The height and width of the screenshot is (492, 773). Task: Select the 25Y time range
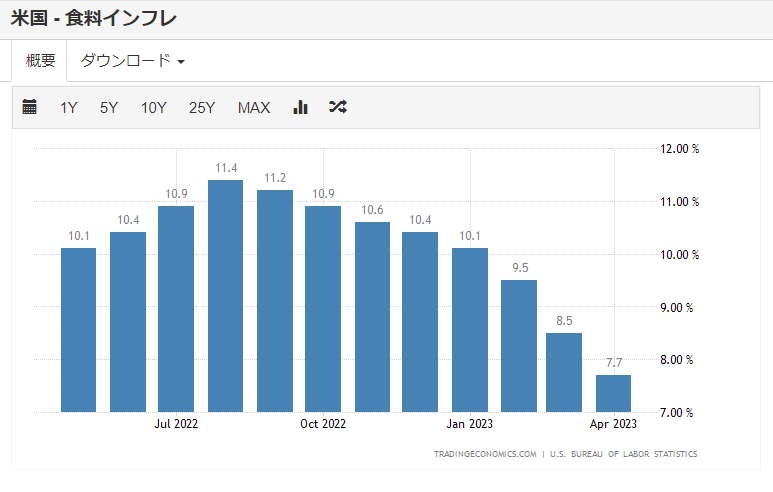tap(202, 108)
